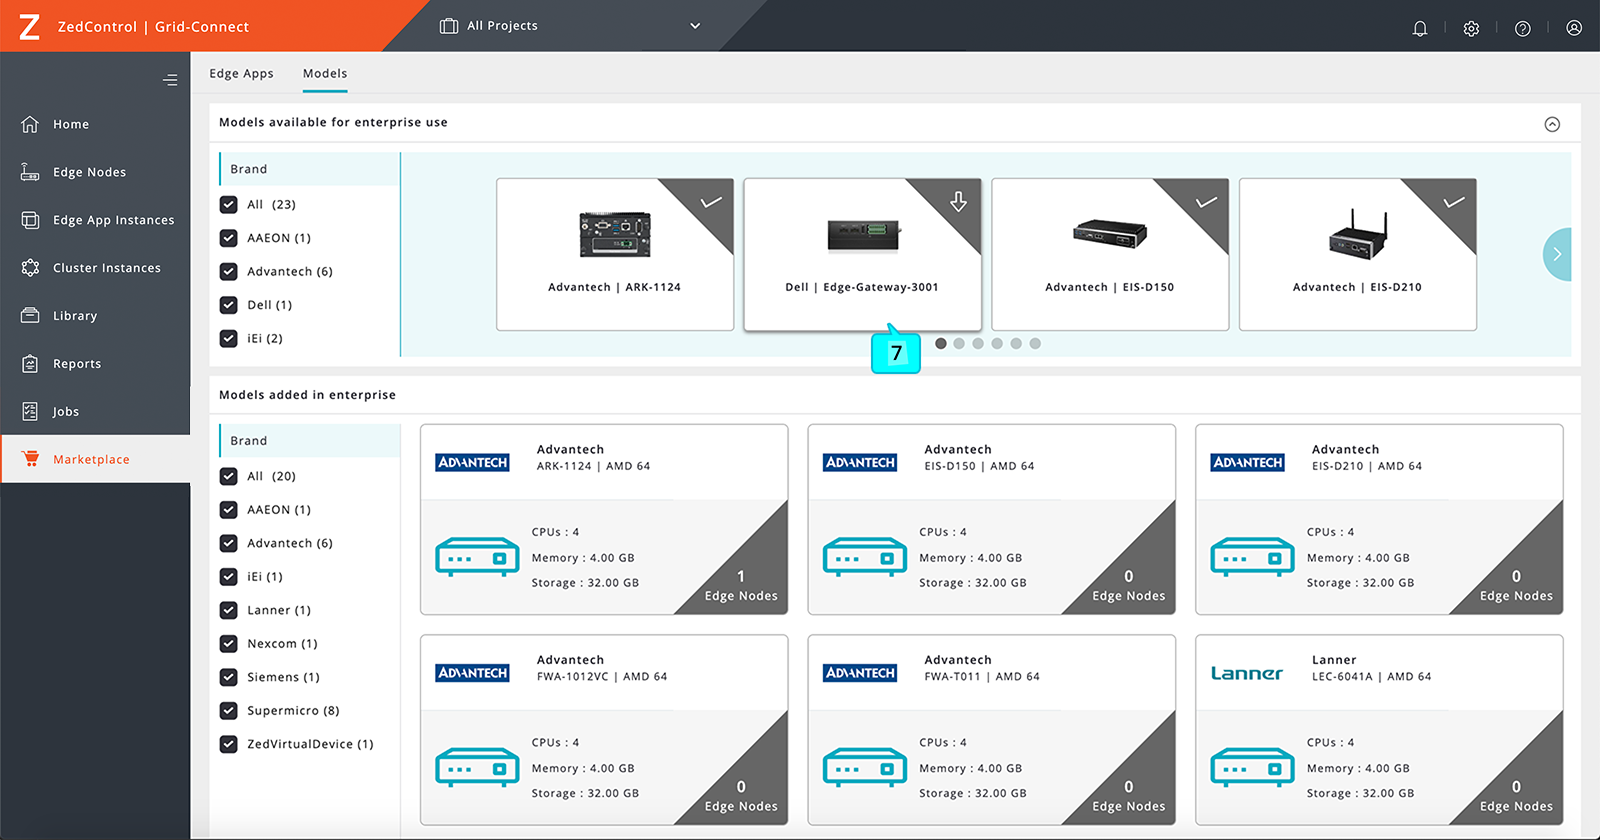Open the user account icon
The width and height of the screenshot is (1600, 840).
tap(1574, 28)
